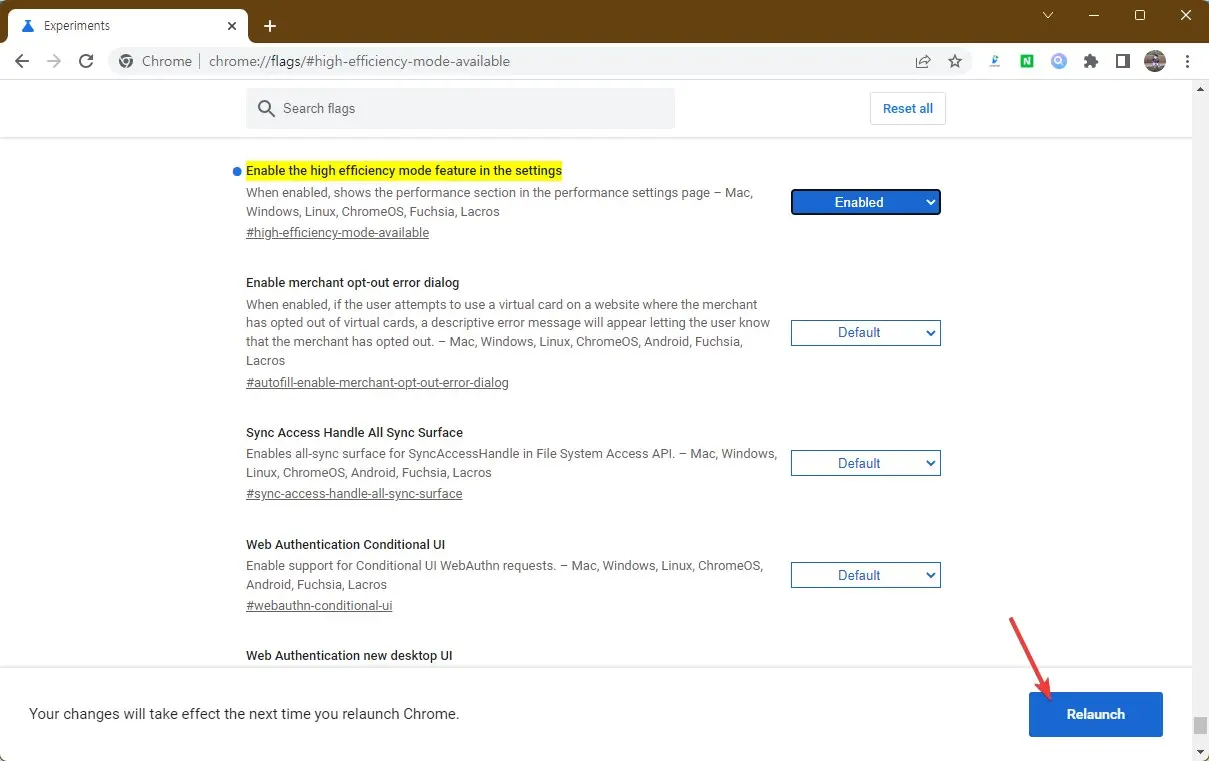
Task: Share this page via share icon
Action: click(923, 61)
